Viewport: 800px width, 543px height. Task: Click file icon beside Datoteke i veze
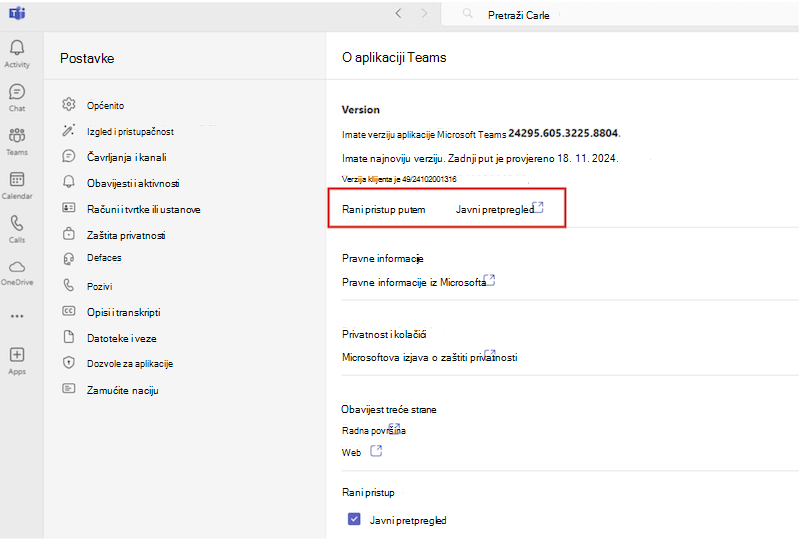point(69,337)
